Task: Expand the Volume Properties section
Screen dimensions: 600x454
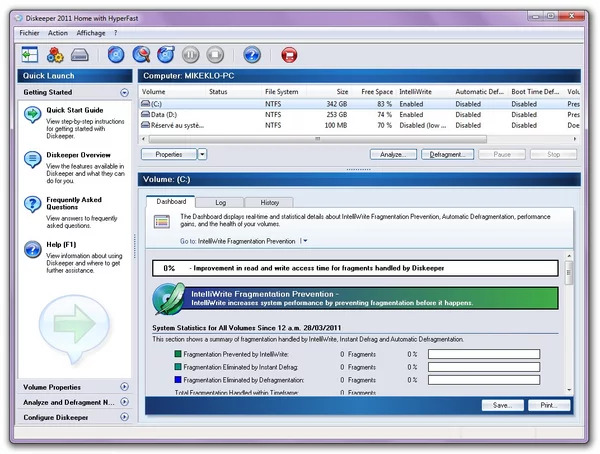Action: pos(124,387)
